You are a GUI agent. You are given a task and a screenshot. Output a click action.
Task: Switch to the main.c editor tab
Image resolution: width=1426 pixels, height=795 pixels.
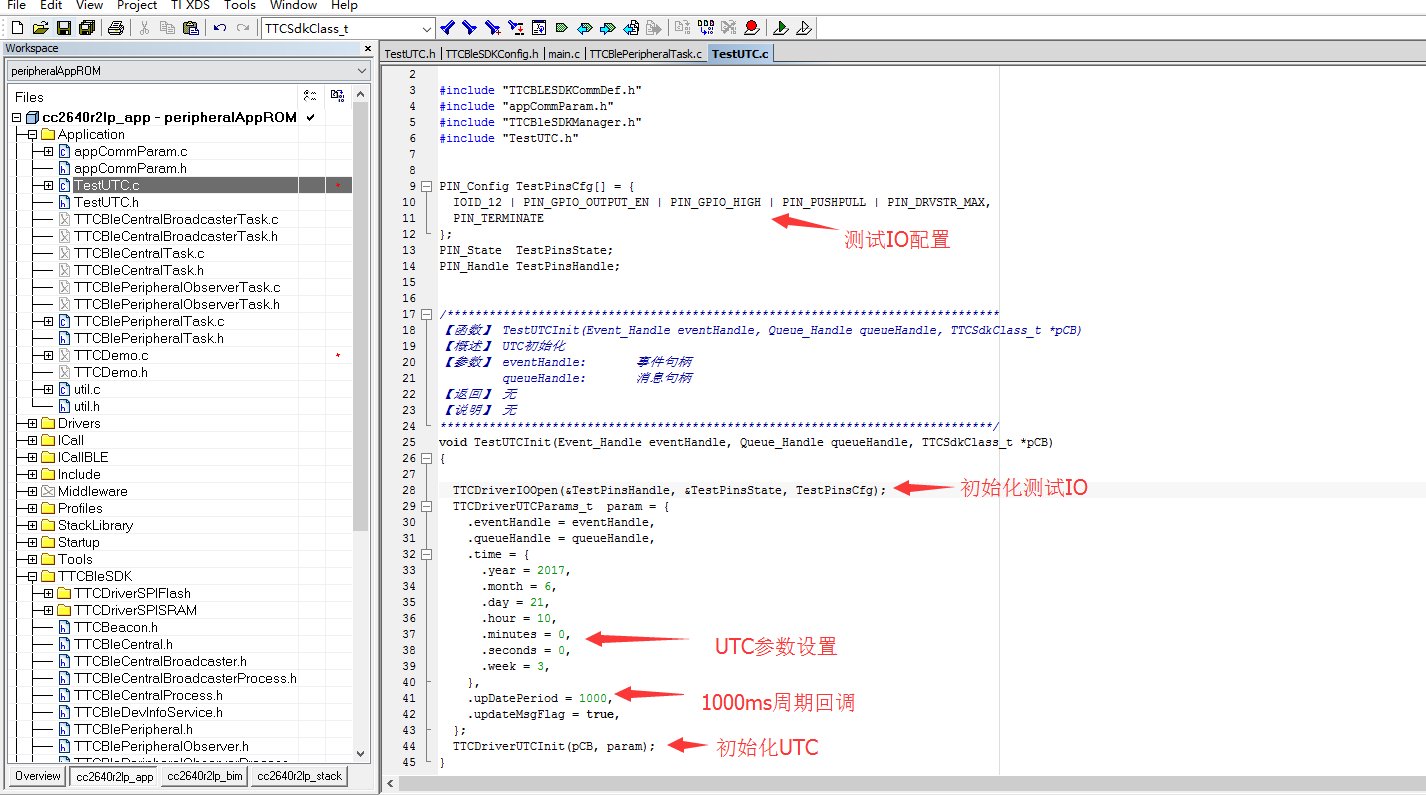564,54
